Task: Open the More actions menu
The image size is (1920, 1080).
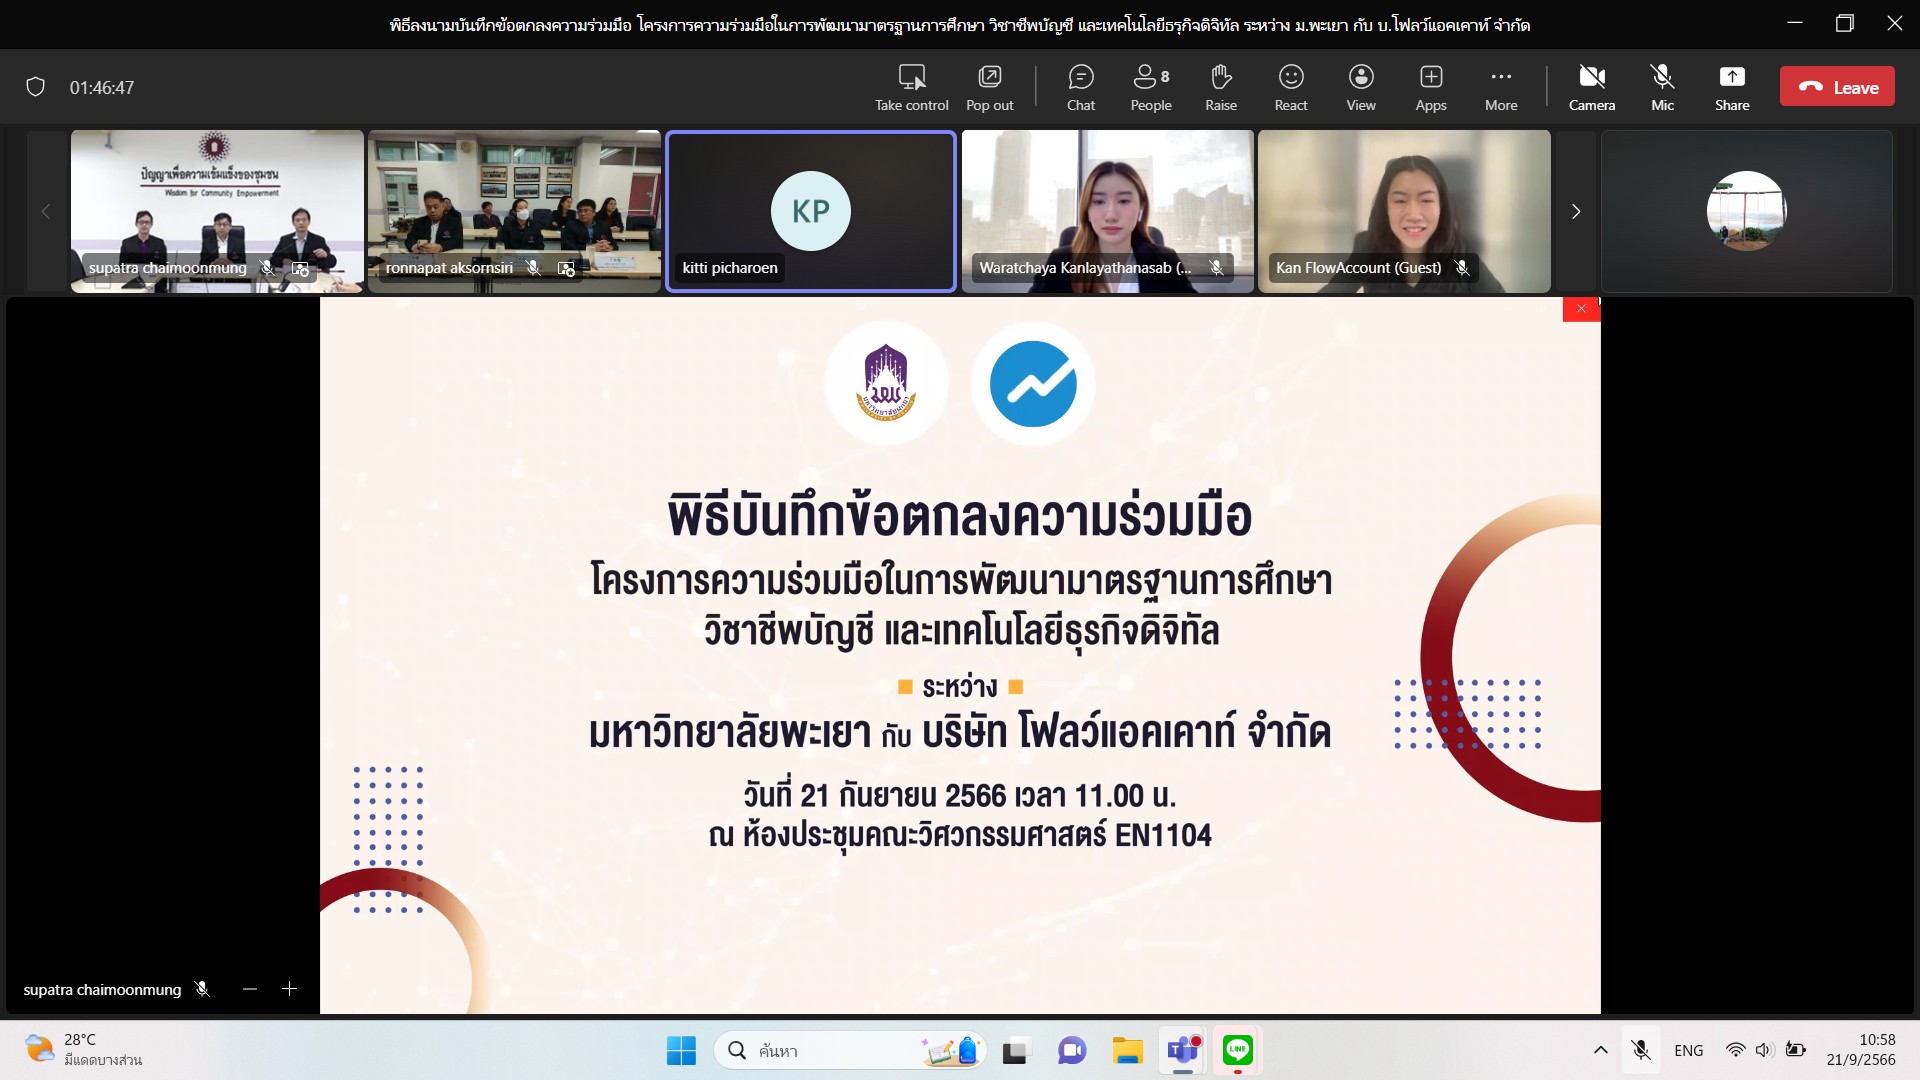Action: [x=1501, y=88]
